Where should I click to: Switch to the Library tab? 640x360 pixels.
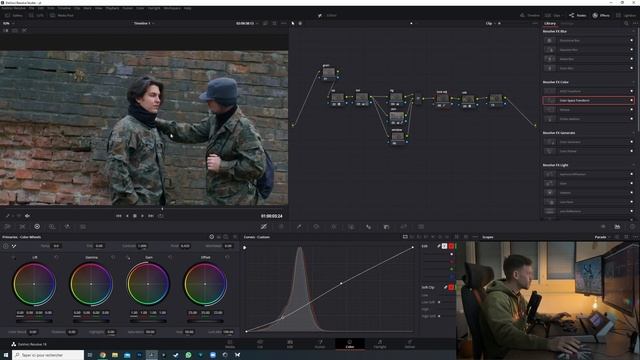point(550,24)
